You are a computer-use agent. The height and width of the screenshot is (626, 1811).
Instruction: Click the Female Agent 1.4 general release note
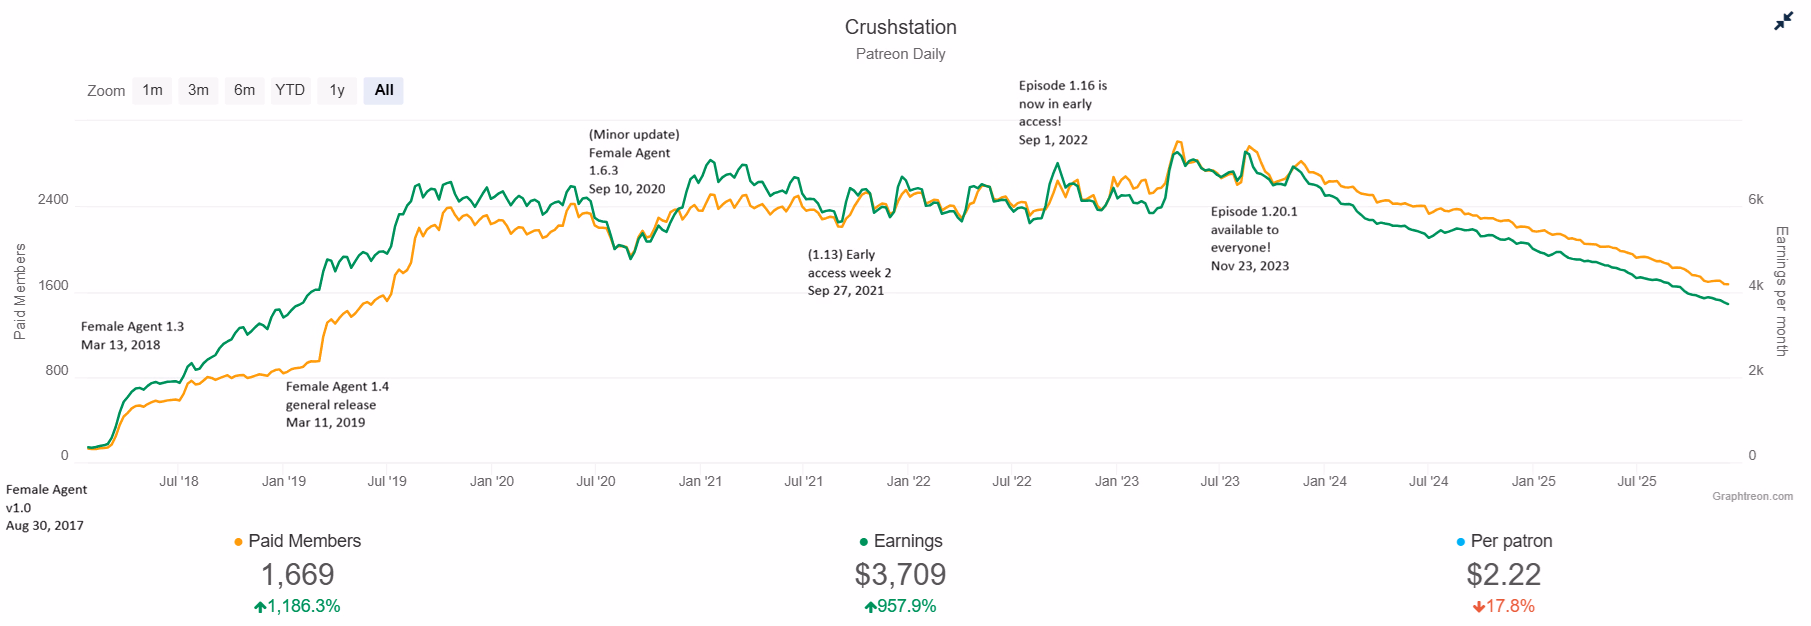click(x=337, y=404)
